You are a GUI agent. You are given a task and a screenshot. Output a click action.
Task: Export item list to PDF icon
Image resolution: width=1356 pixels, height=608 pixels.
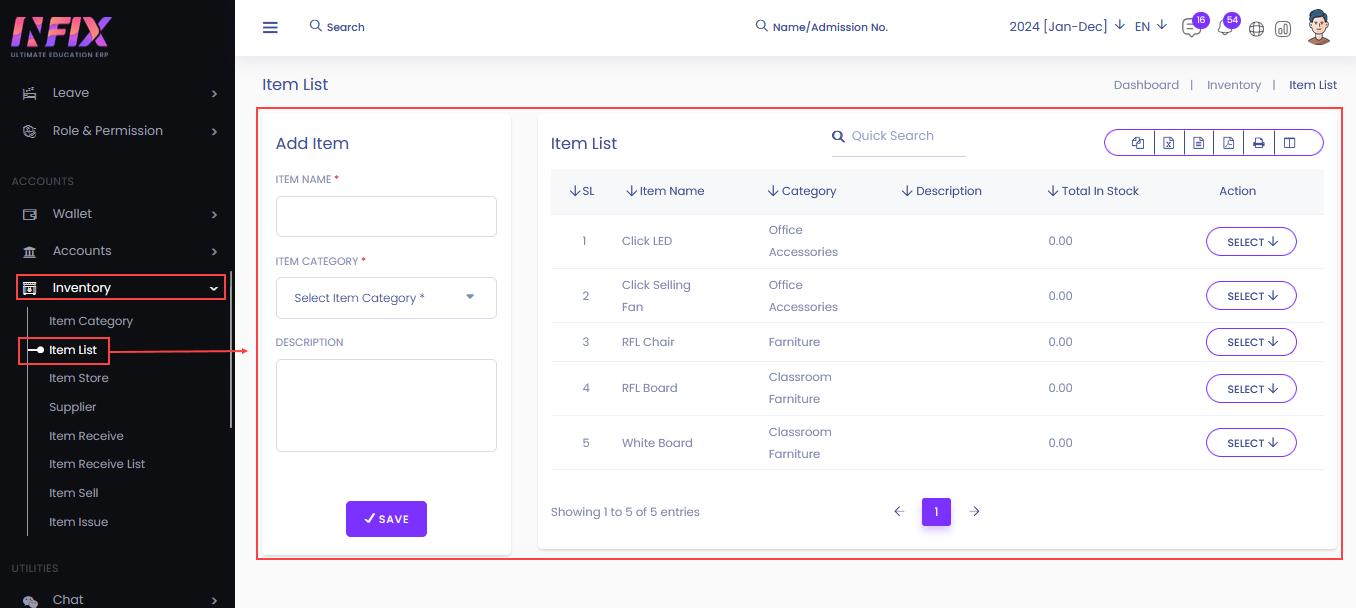pos(1228,143)
